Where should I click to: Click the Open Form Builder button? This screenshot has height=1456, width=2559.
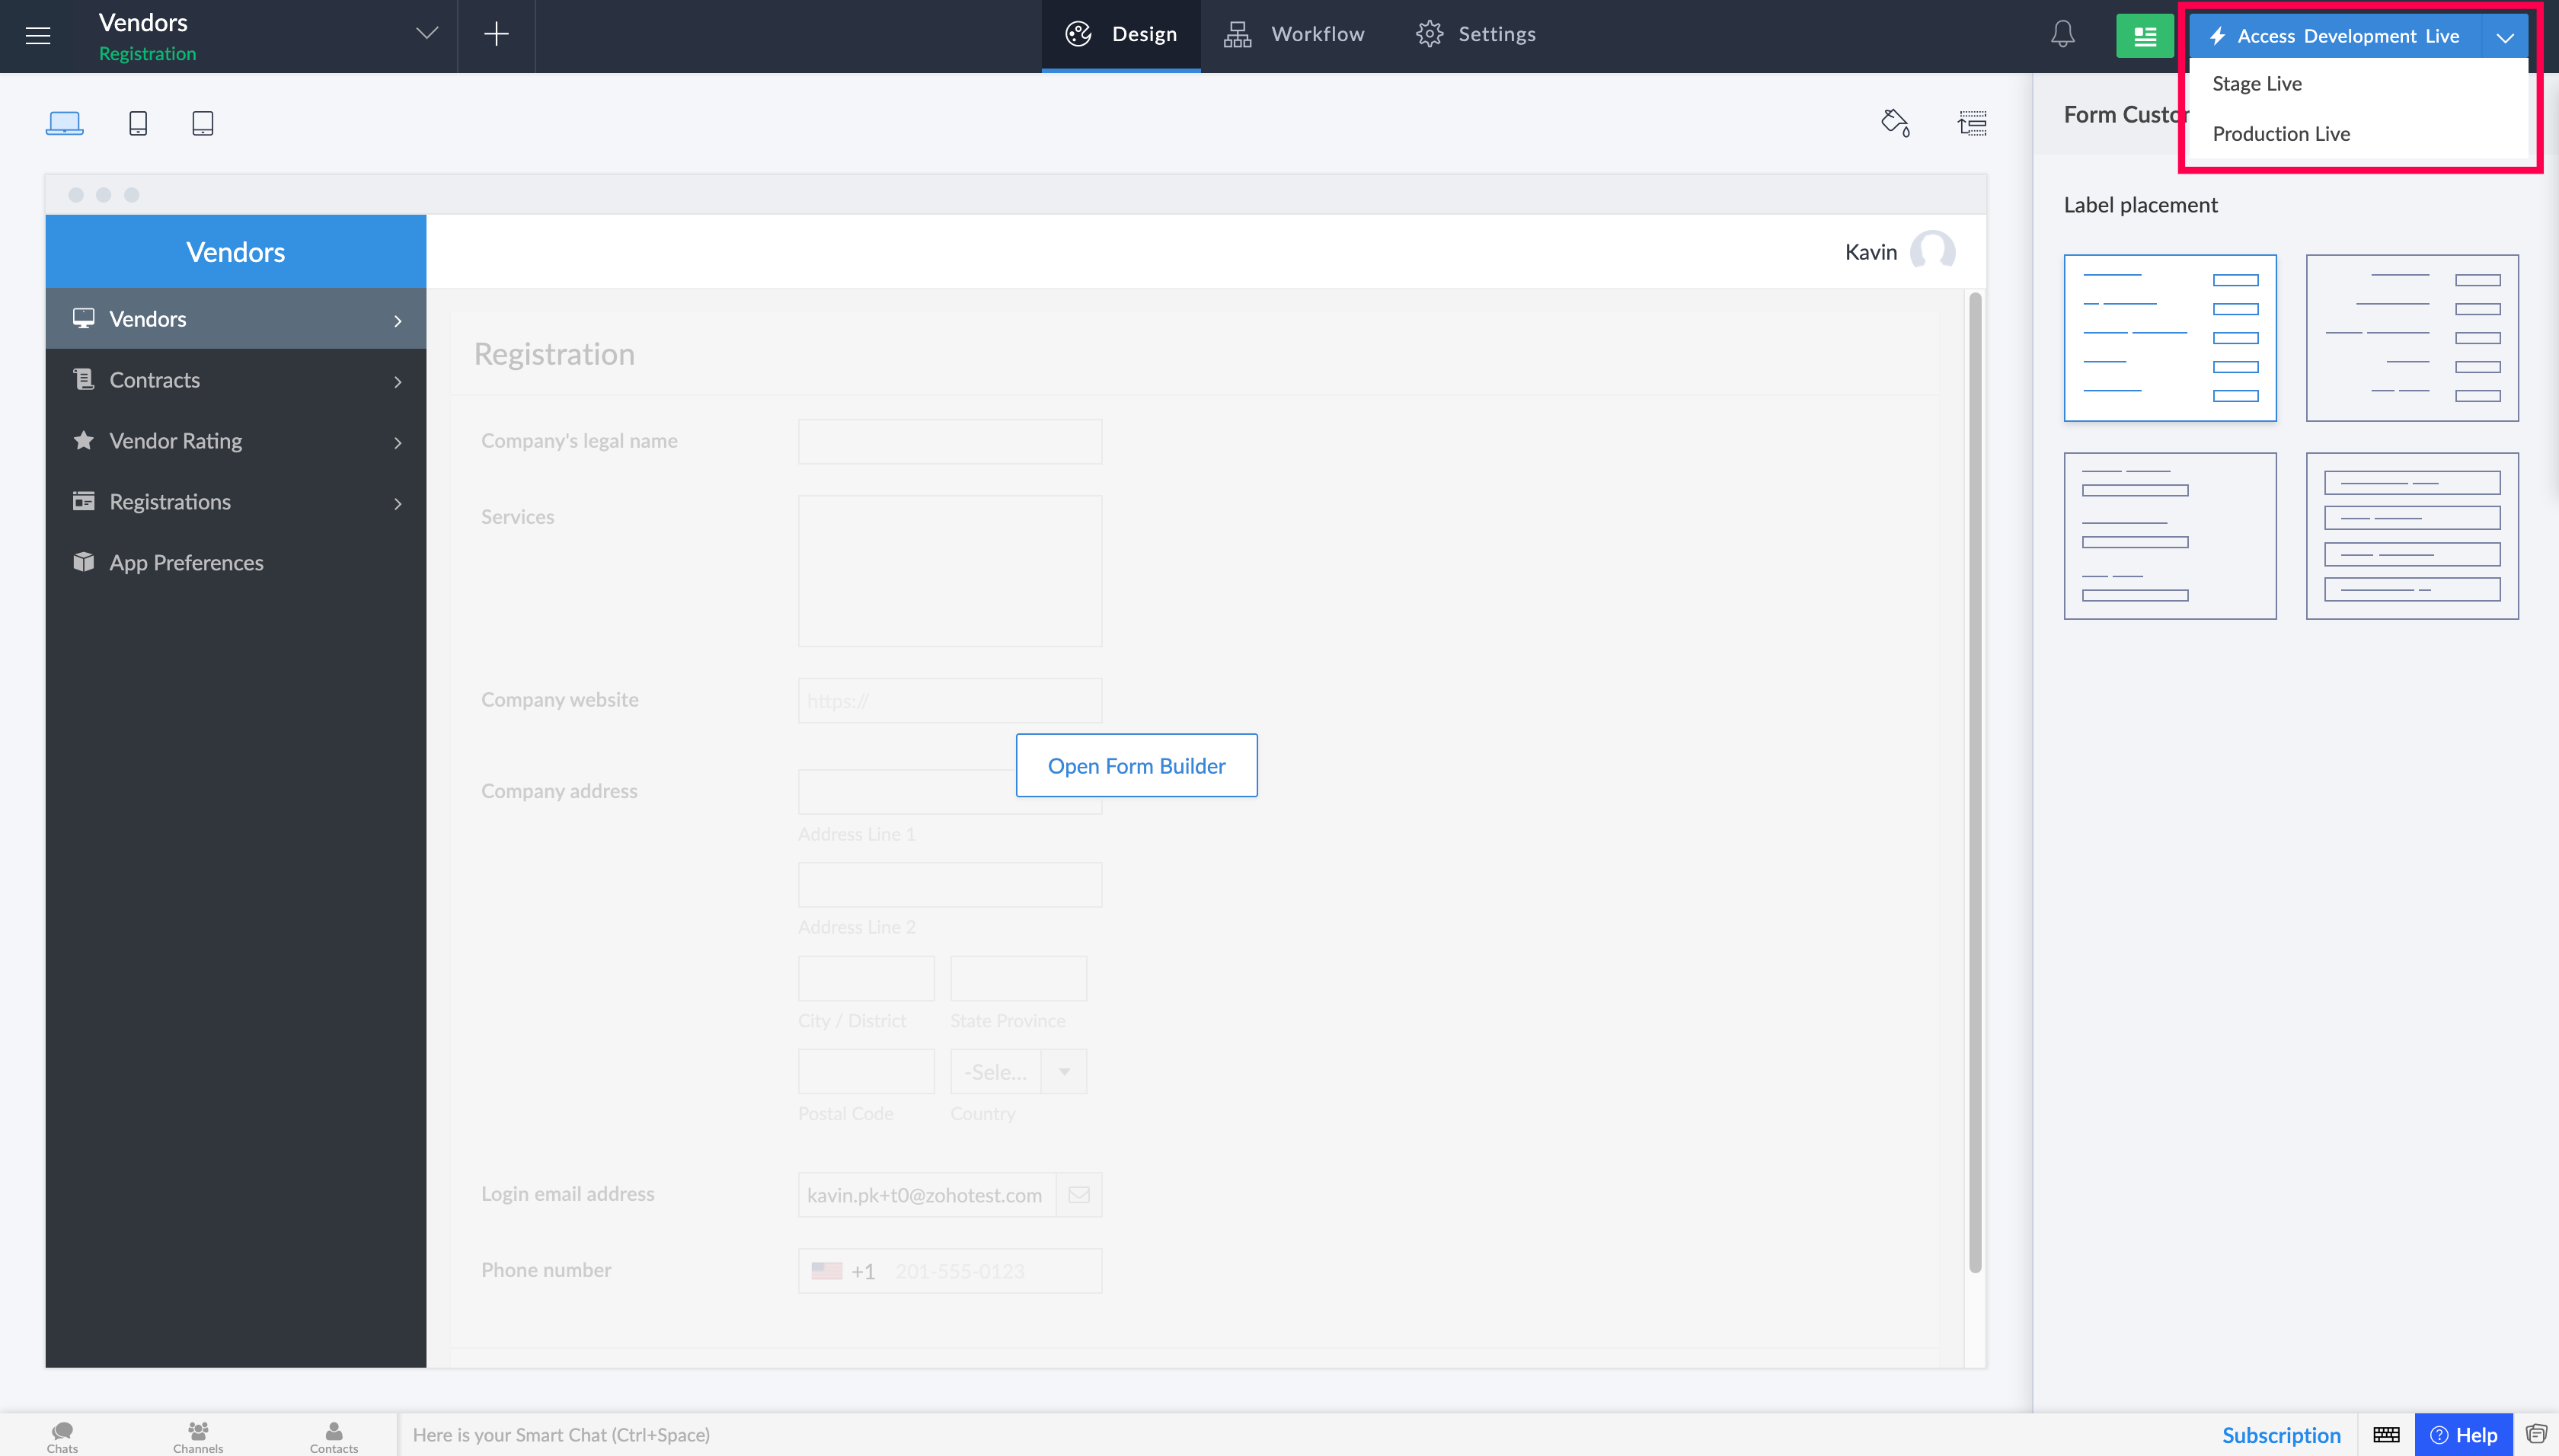click(x=1136, y=766)
